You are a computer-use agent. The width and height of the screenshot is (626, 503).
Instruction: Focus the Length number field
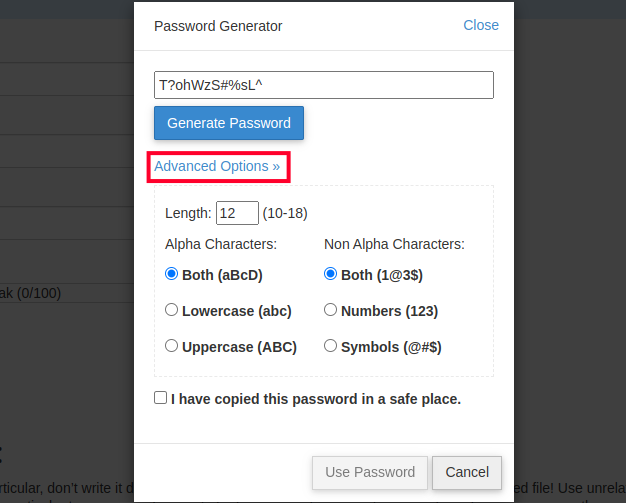[237, 213]
